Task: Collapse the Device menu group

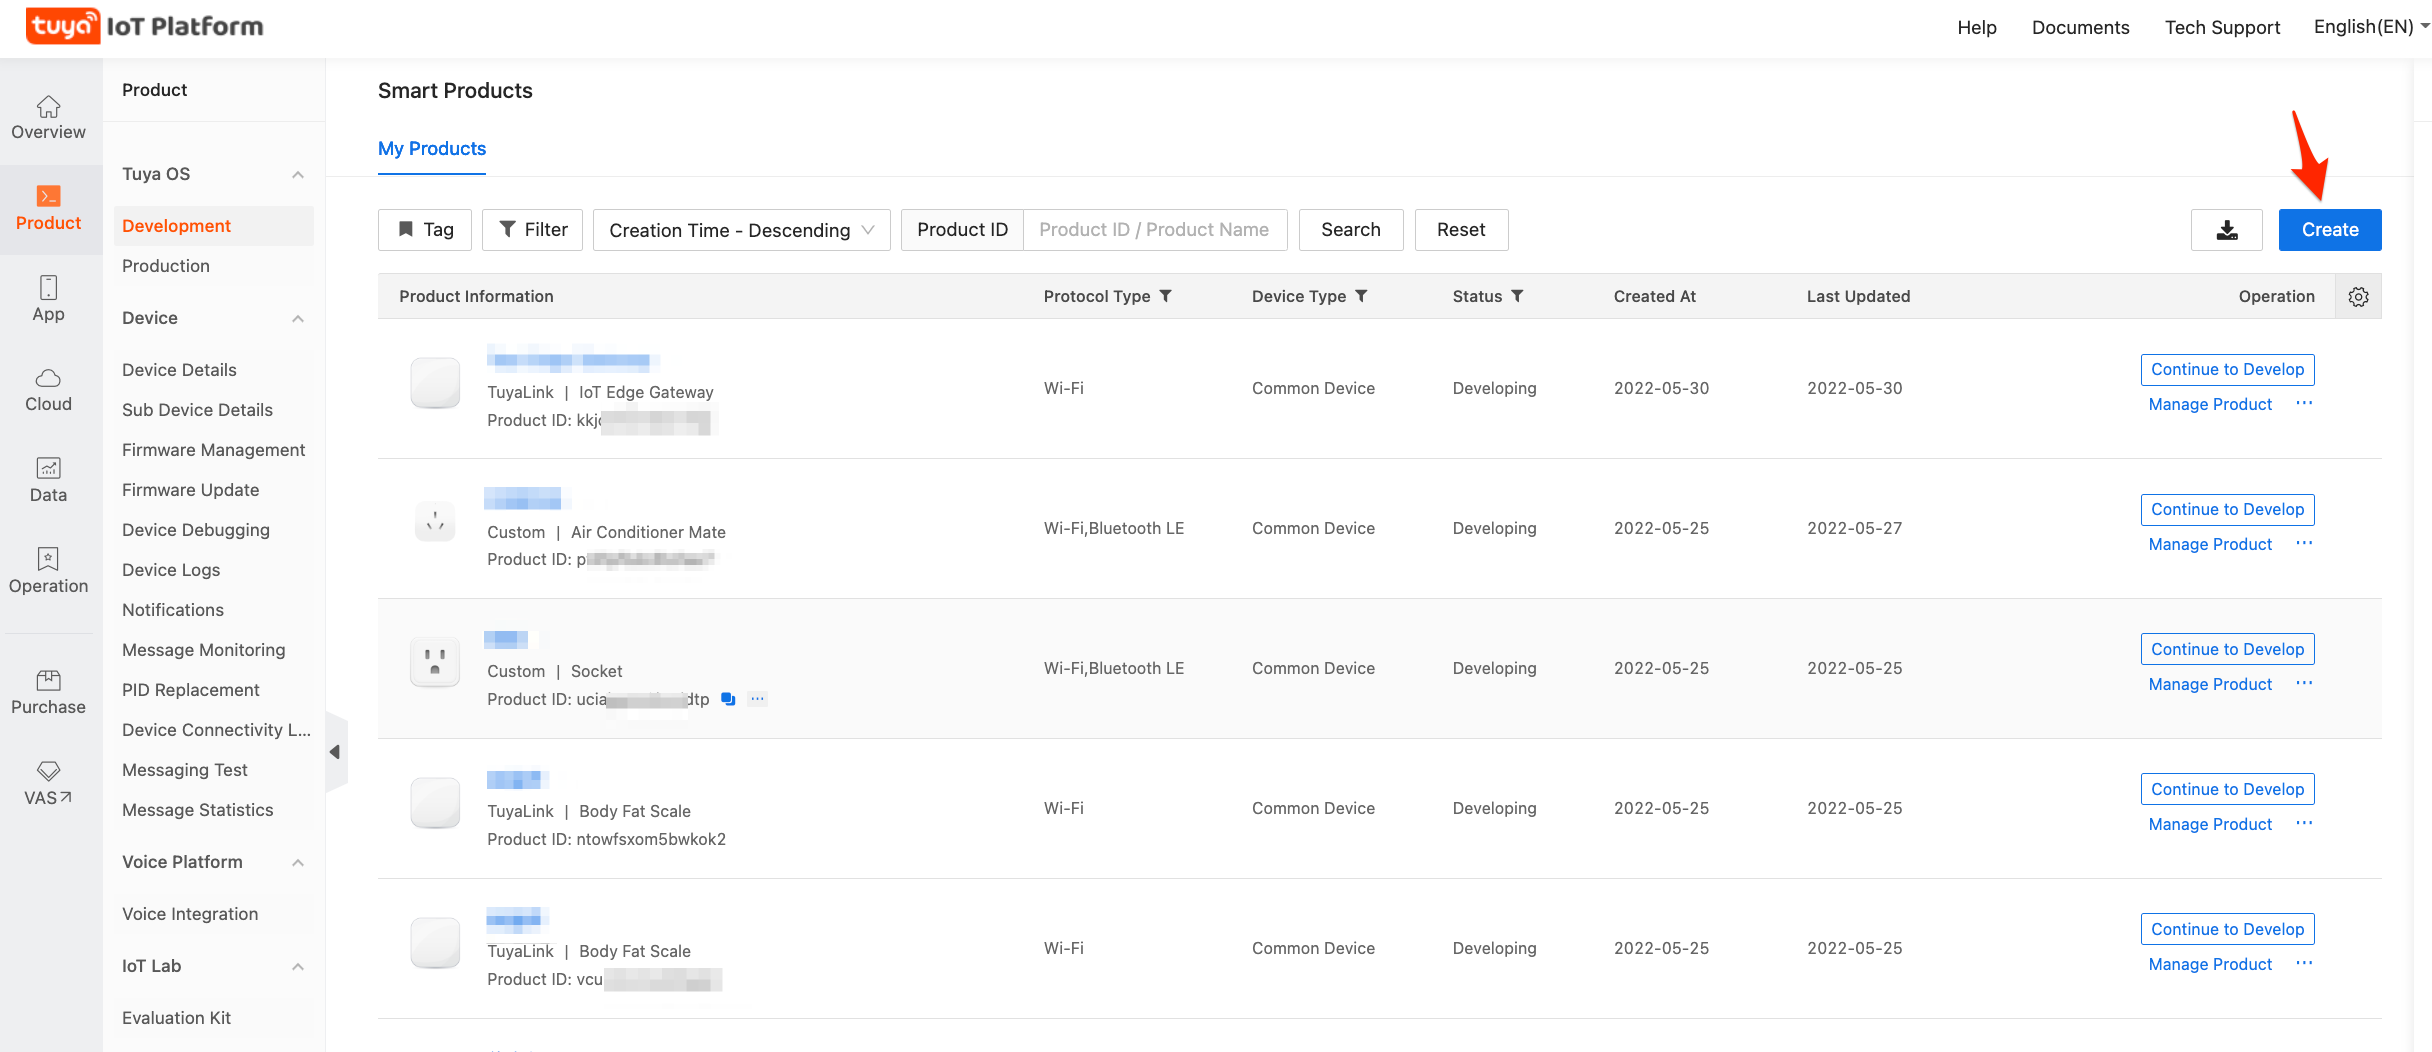Action: click(297, 319)
